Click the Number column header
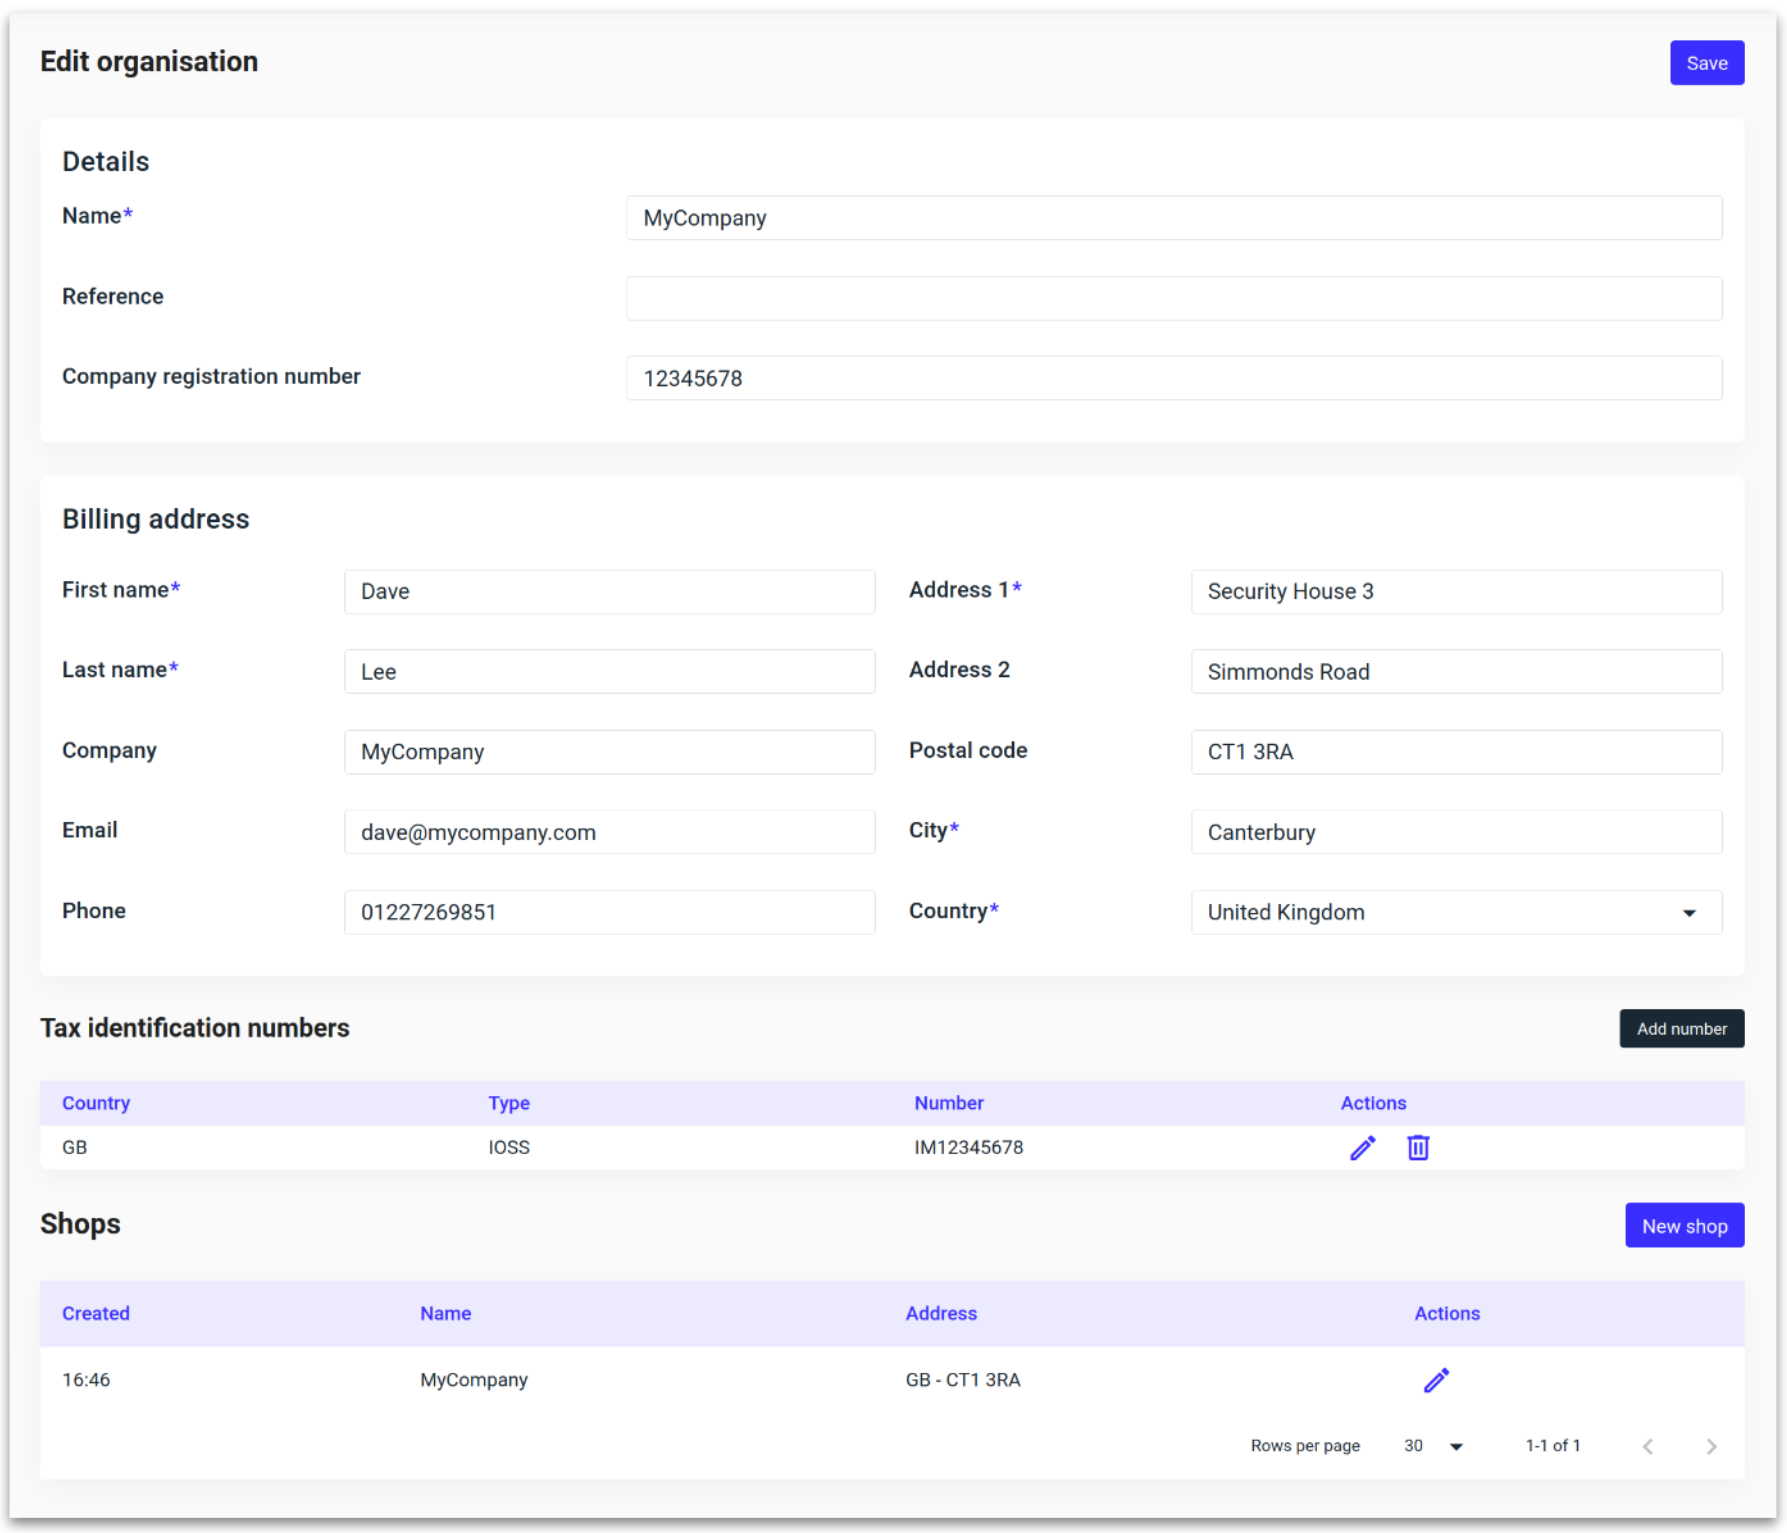The height and width of the screenshot is (1533, 1787). click(949, 1103)
